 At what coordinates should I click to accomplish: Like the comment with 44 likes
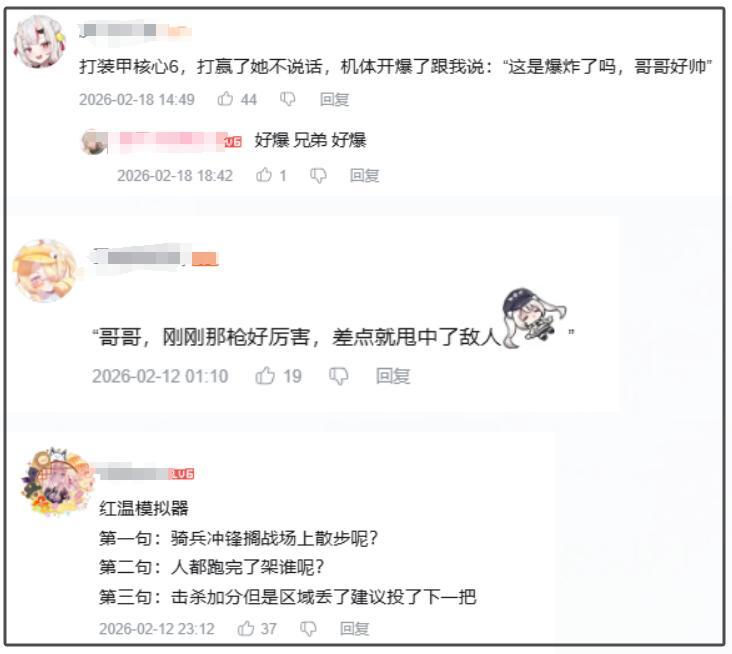click(225, 99)
